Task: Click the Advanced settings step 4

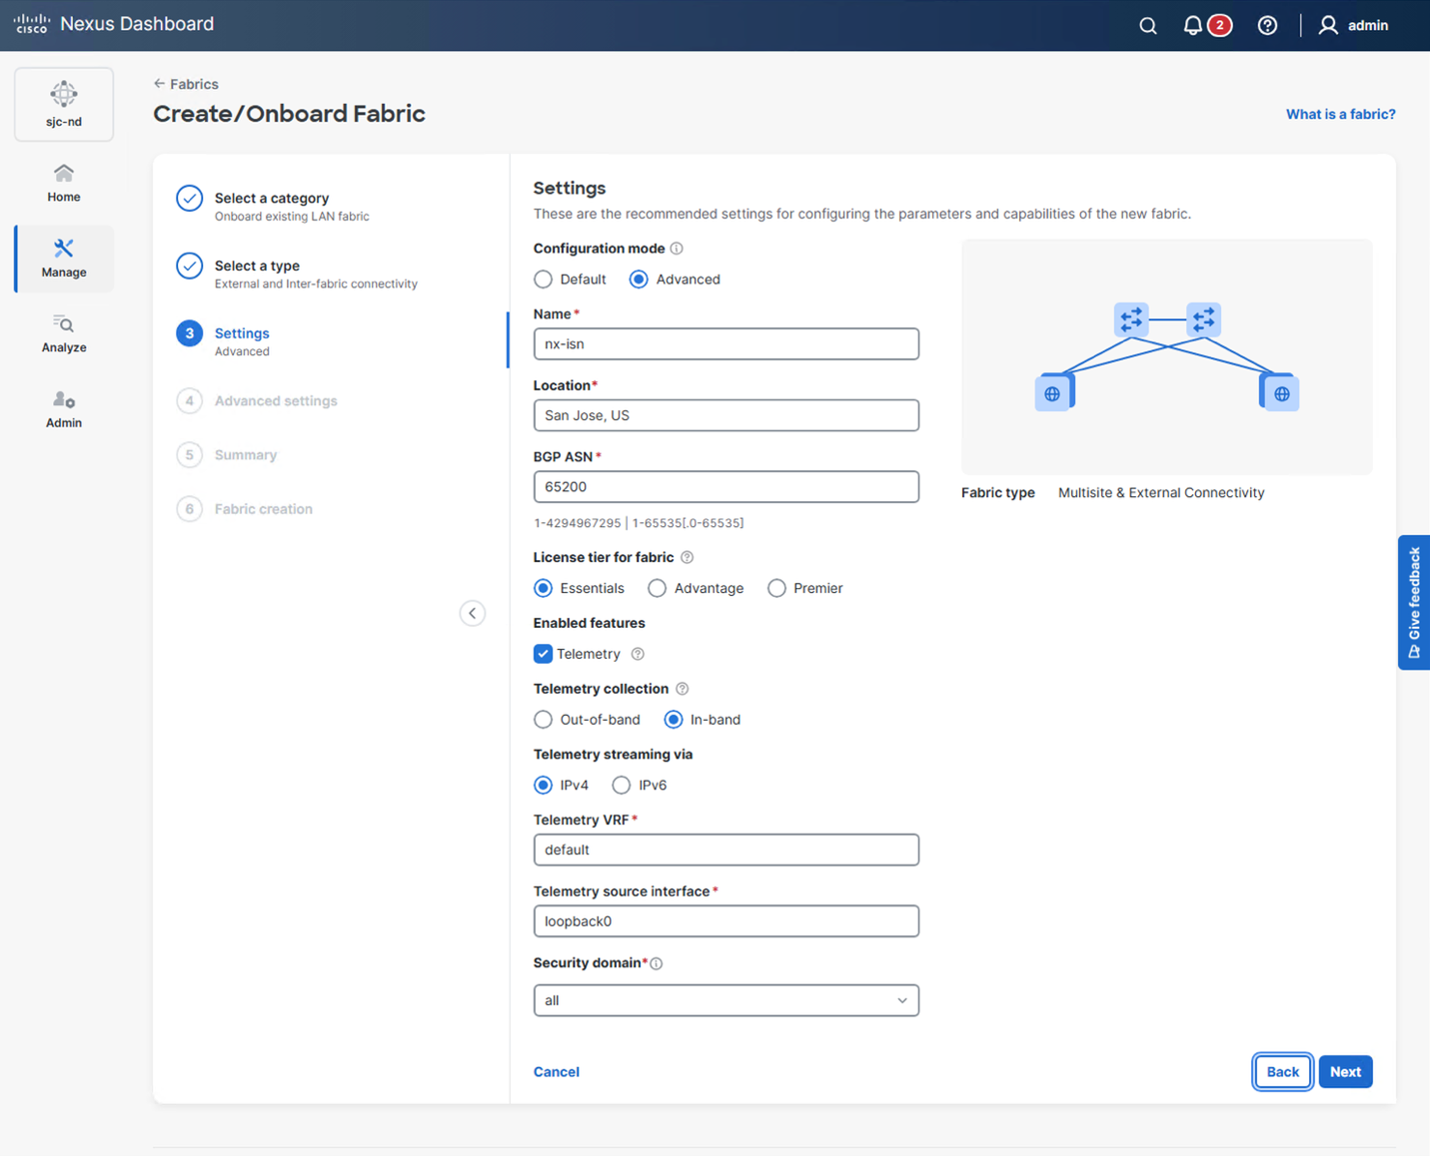Action: (x=257, y=401)
